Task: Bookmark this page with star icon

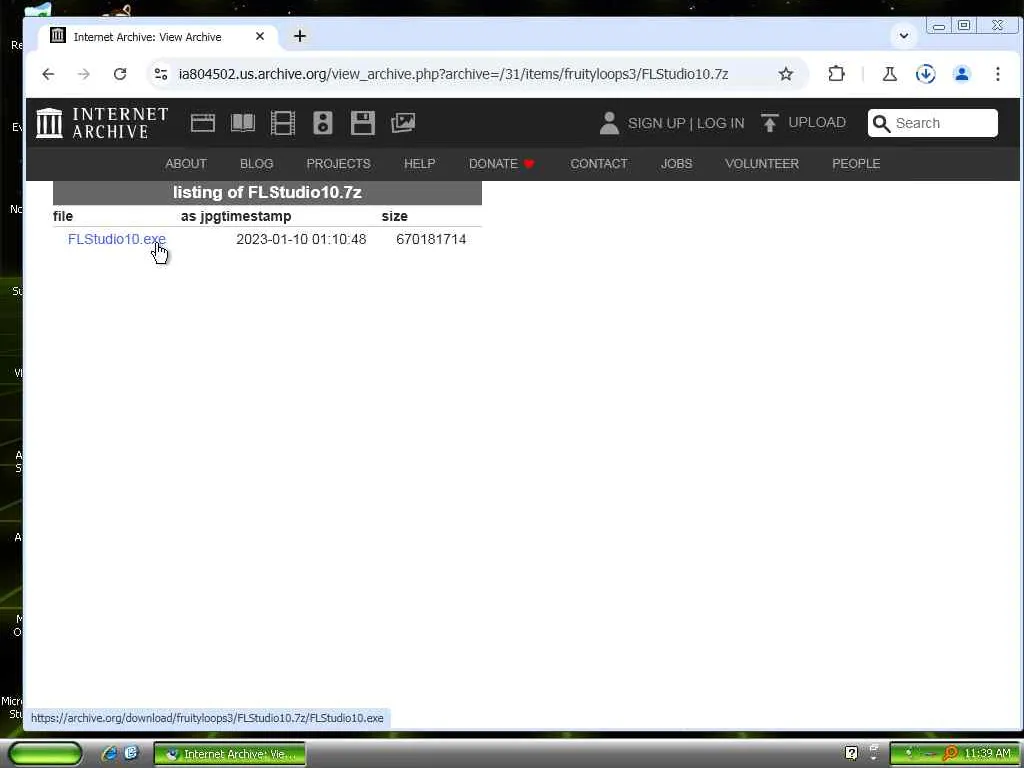Action: click(x=786, y=74)
